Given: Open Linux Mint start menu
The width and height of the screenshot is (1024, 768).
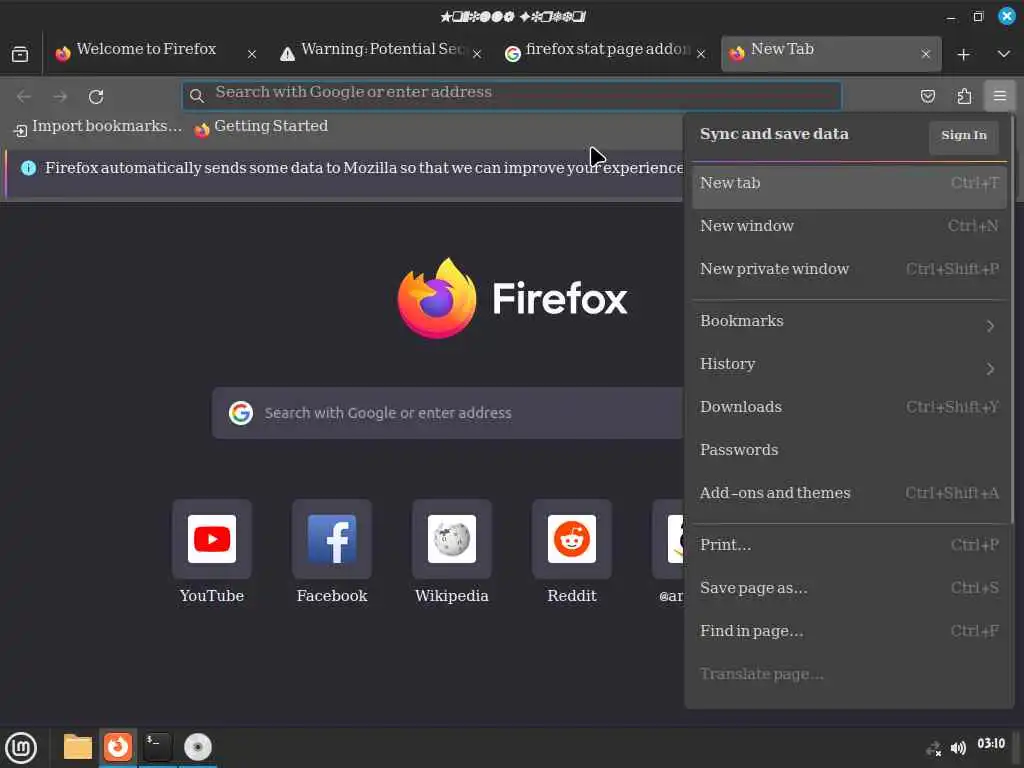Looking at the screenshot, I should (x=21, y=748).
